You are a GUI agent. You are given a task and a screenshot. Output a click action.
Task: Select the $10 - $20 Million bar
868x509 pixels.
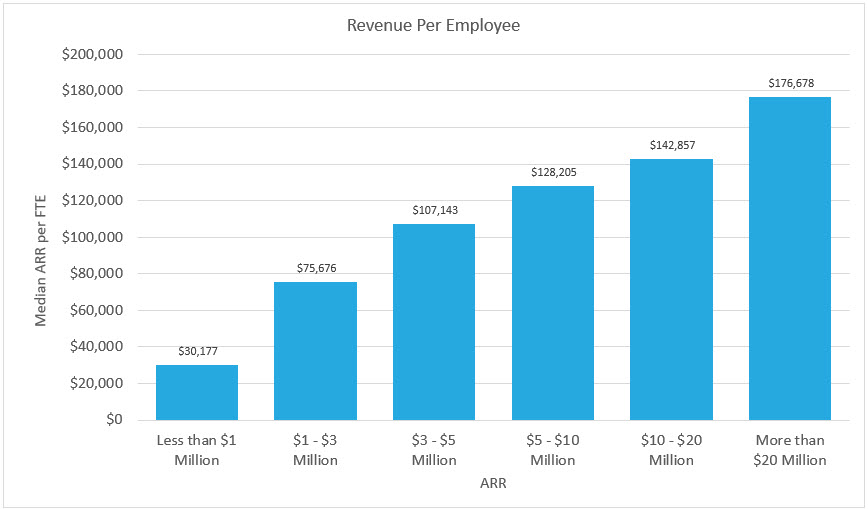pos(671,289)
